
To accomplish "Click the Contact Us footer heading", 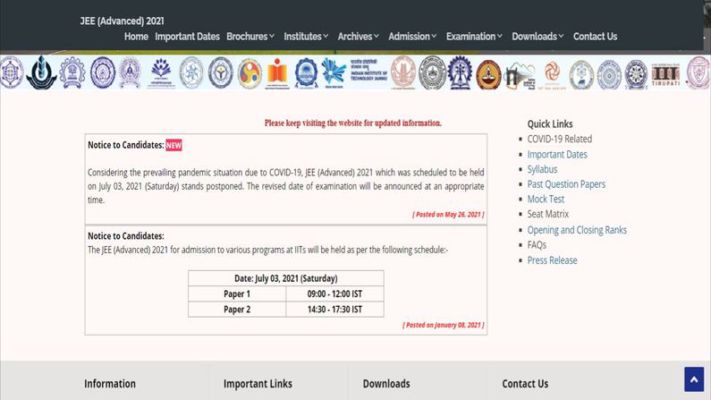I will pyautogui.click(x=525, y=384).
